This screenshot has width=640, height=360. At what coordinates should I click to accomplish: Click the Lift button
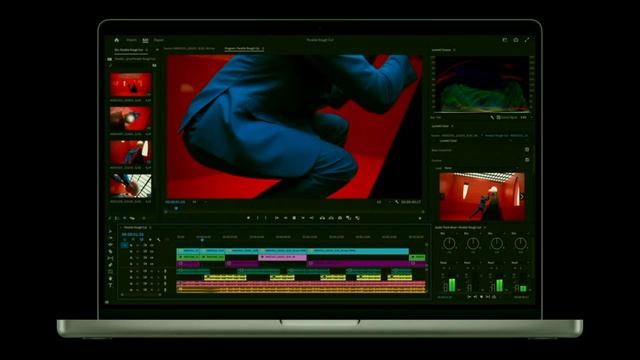[x=322, y=218]
